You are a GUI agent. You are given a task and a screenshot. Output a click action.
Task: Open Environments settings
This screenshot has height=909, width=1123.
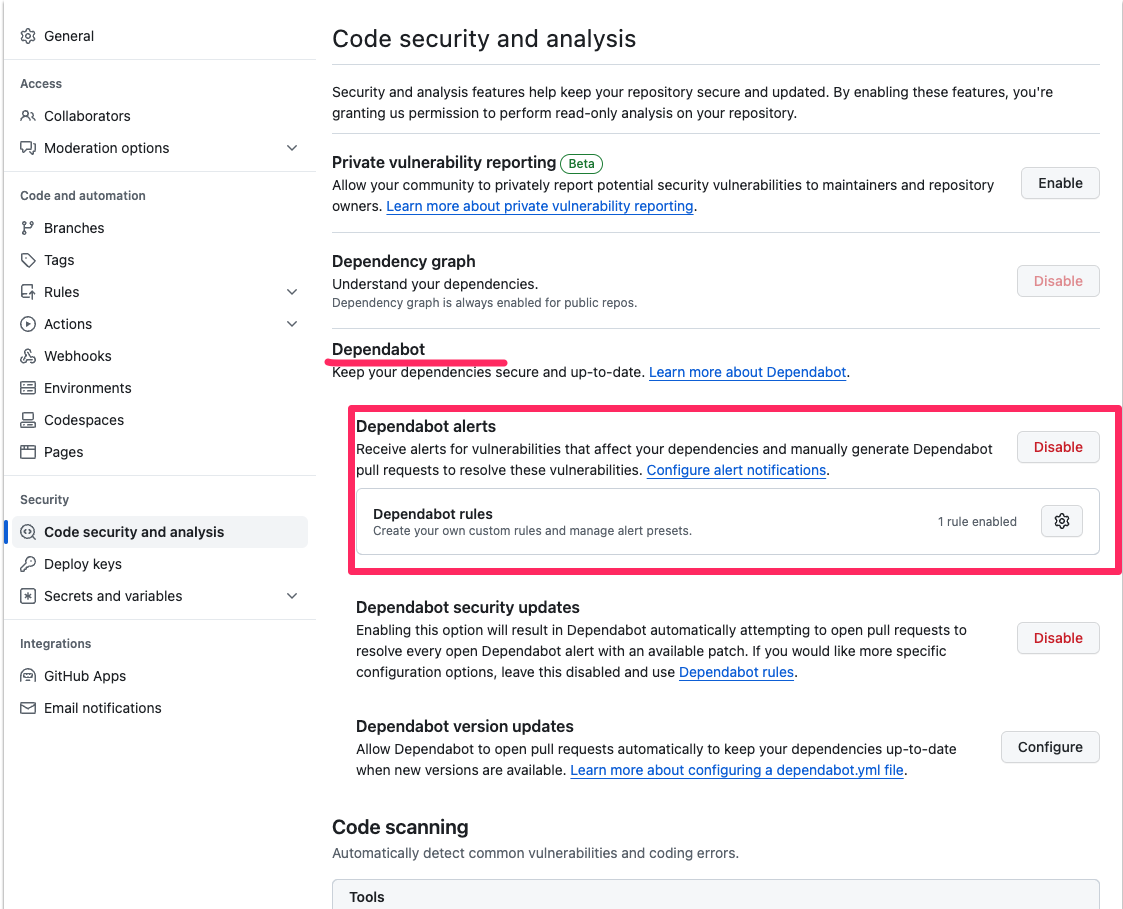point(87,388)
